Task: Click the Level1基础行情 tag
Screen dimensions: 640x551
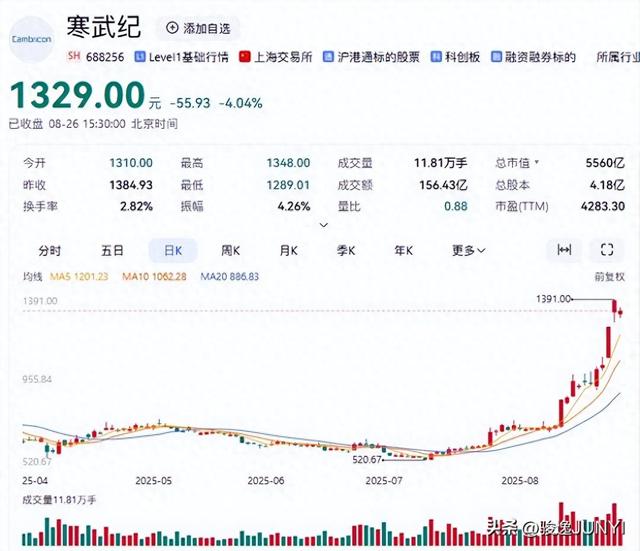Action: point(182,57)
